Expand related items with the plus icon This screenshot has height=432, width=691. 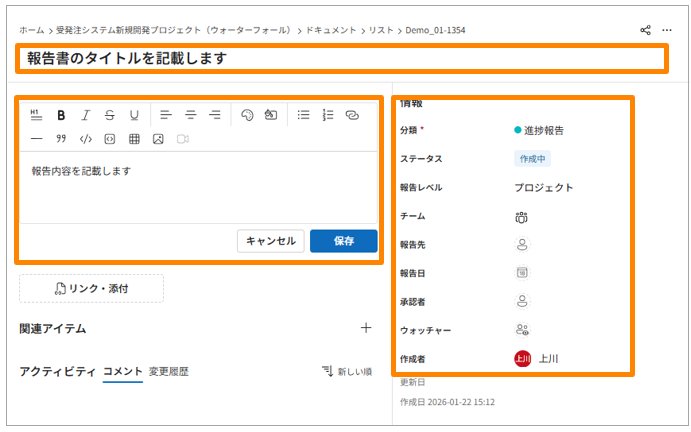(x=366, y=327)
